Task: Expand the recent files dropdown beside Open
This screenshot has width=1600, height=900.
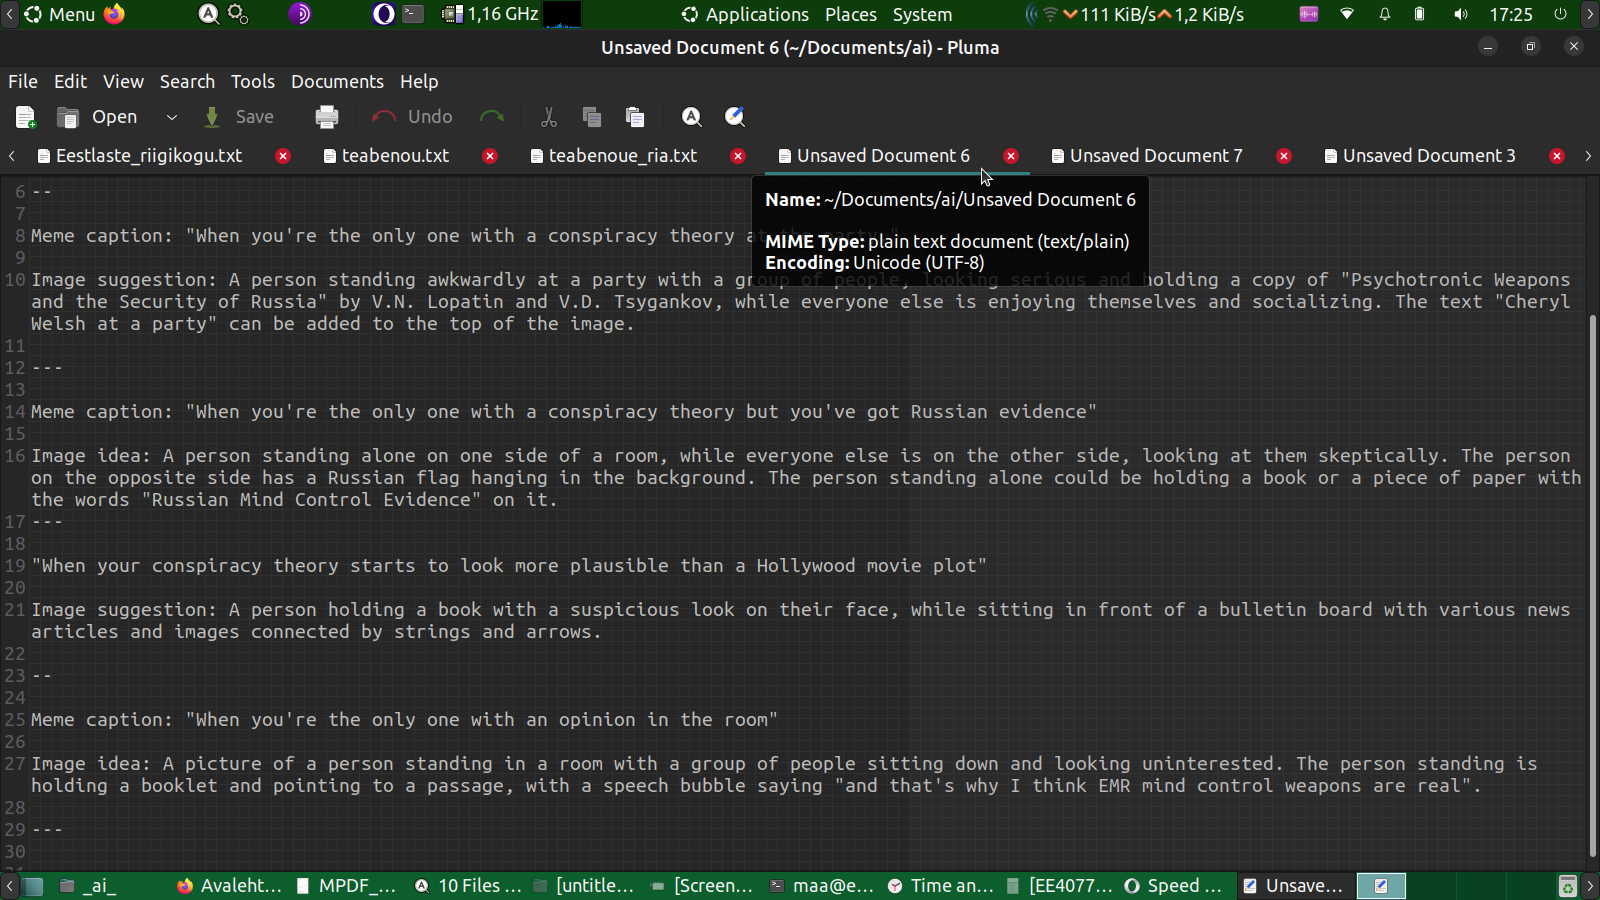Action: (x=172, y=117)
